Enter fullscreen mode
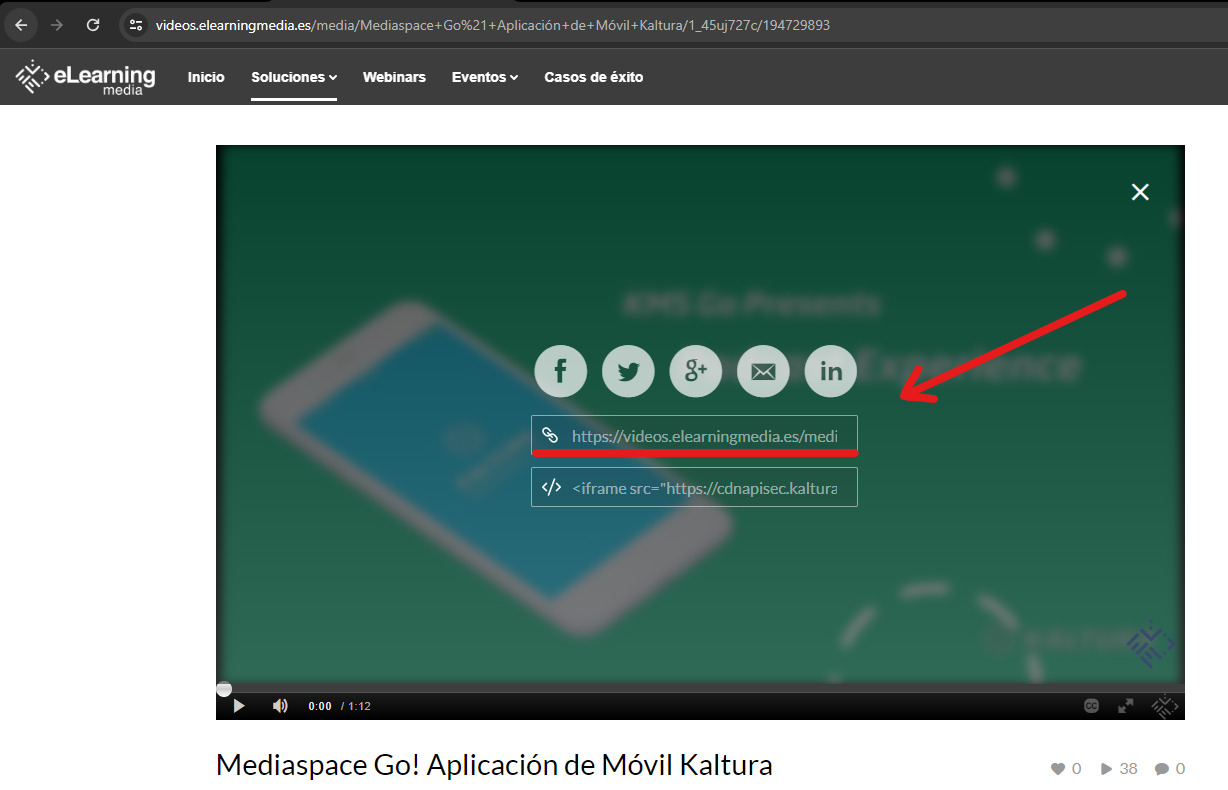Image resolution: width=1228 pixels, height=790 pixels. pos(1126,706)
